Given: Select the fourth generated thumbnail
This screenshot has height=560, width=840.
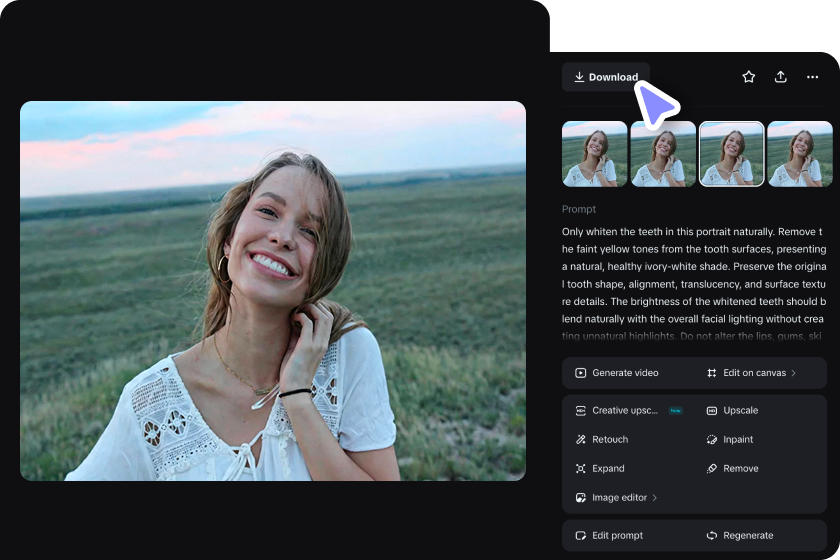Looking at the screenshot, I should pos(800,154).
